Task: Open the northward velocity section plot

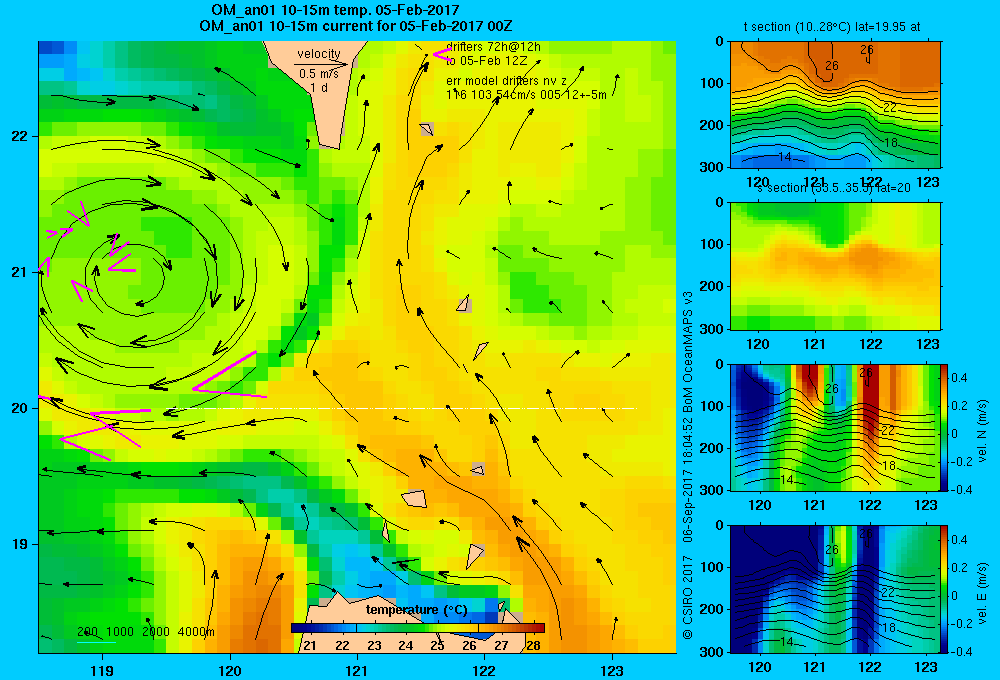Action: point(835,427)
